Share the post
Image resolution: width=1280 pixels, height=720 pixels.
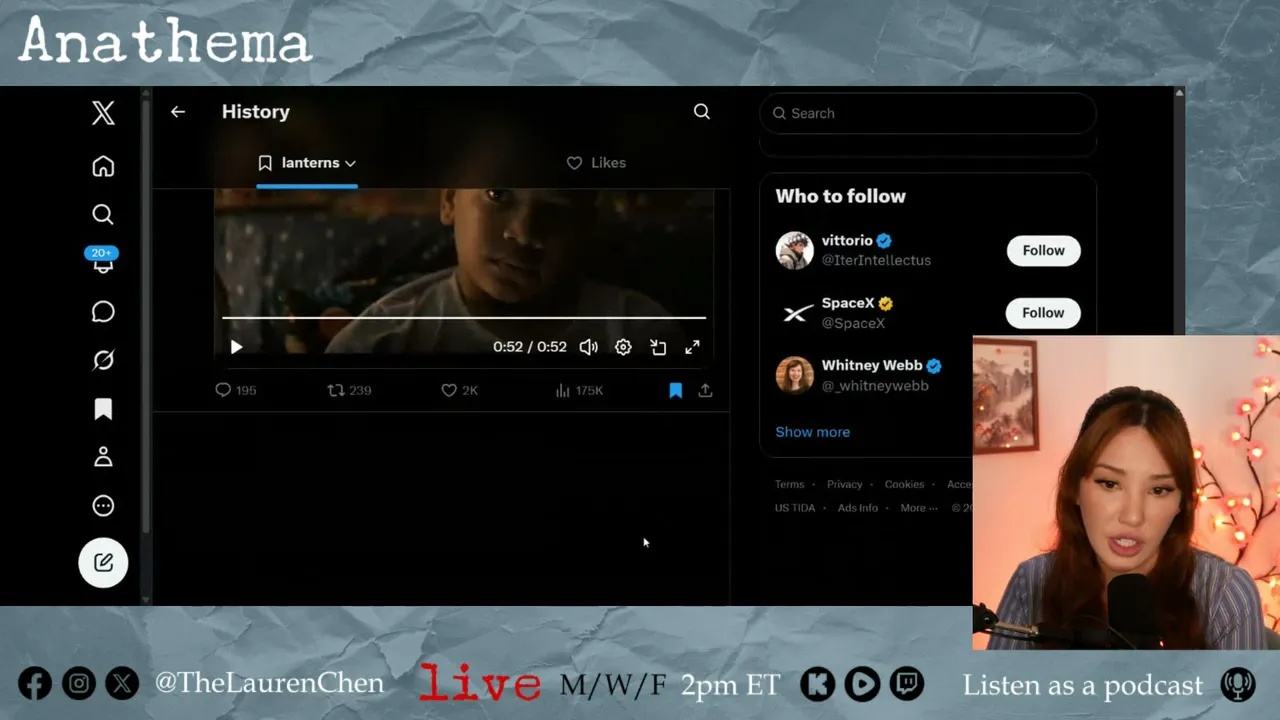(x=705, y=390)
